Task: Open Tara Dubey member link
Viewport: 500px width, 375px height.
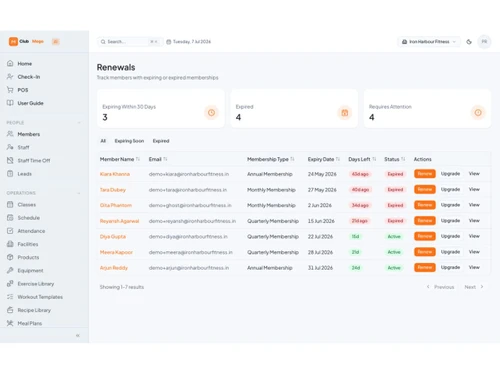Action: pos(113,190)
